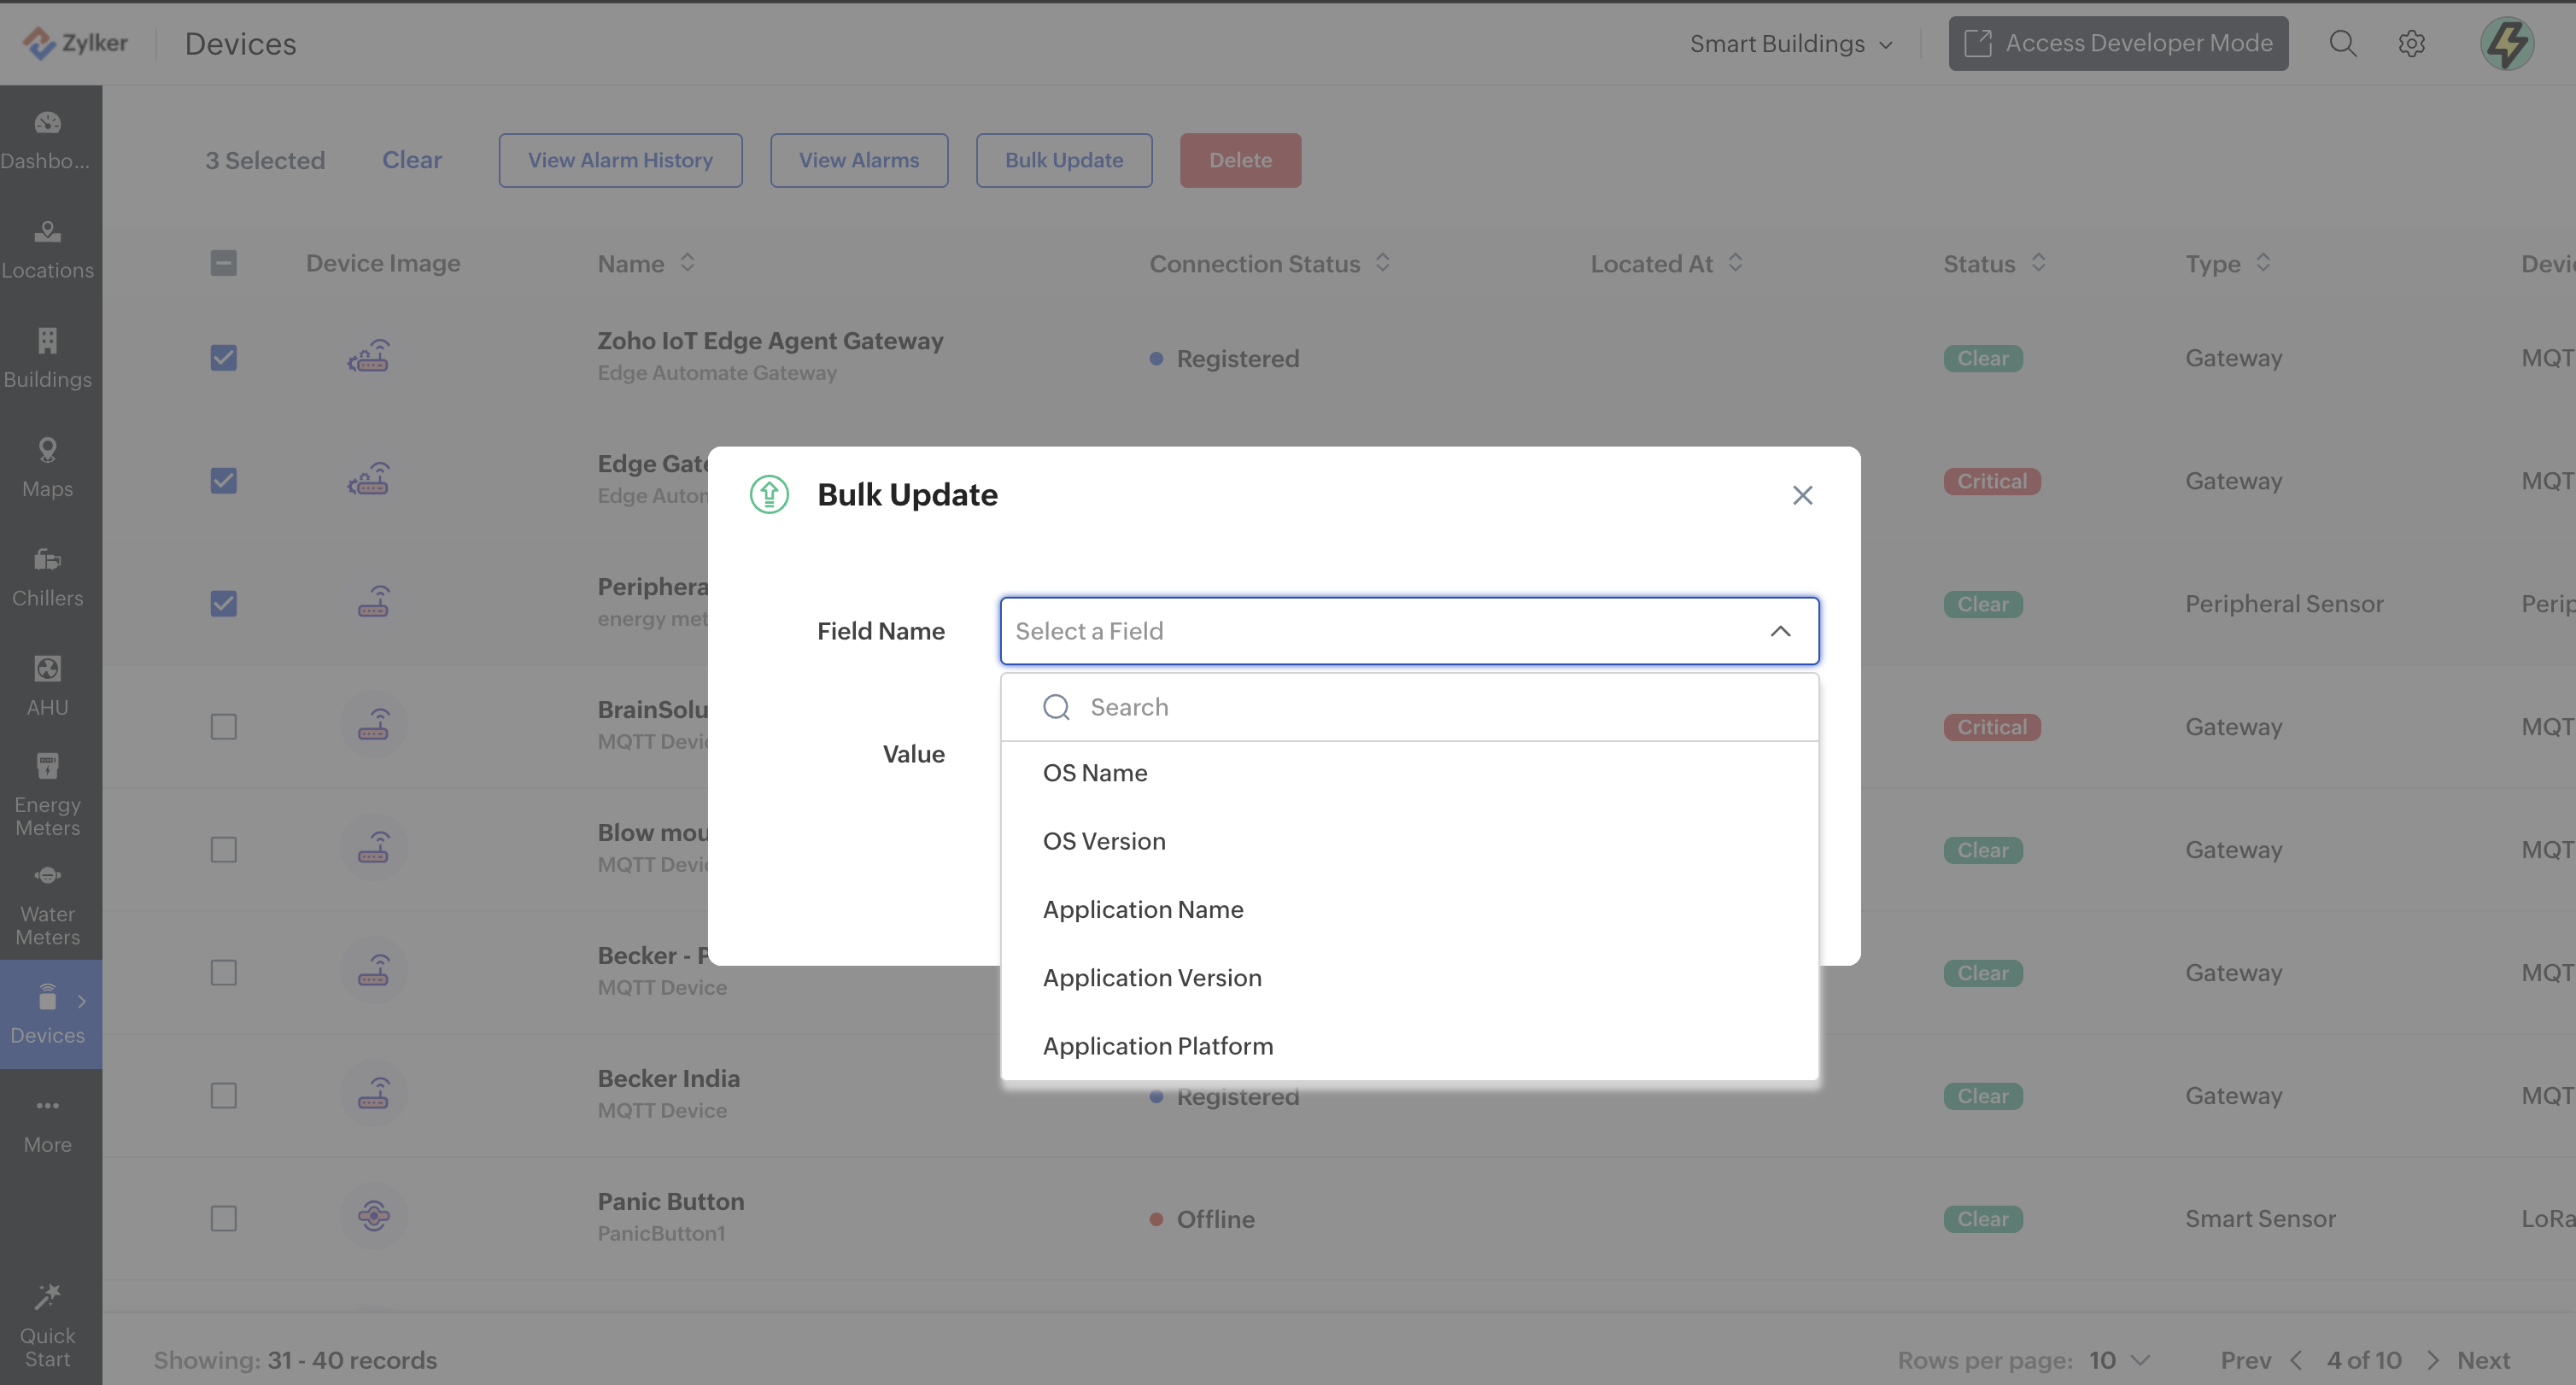Click the search magnifier in header

coord(2342,43)
